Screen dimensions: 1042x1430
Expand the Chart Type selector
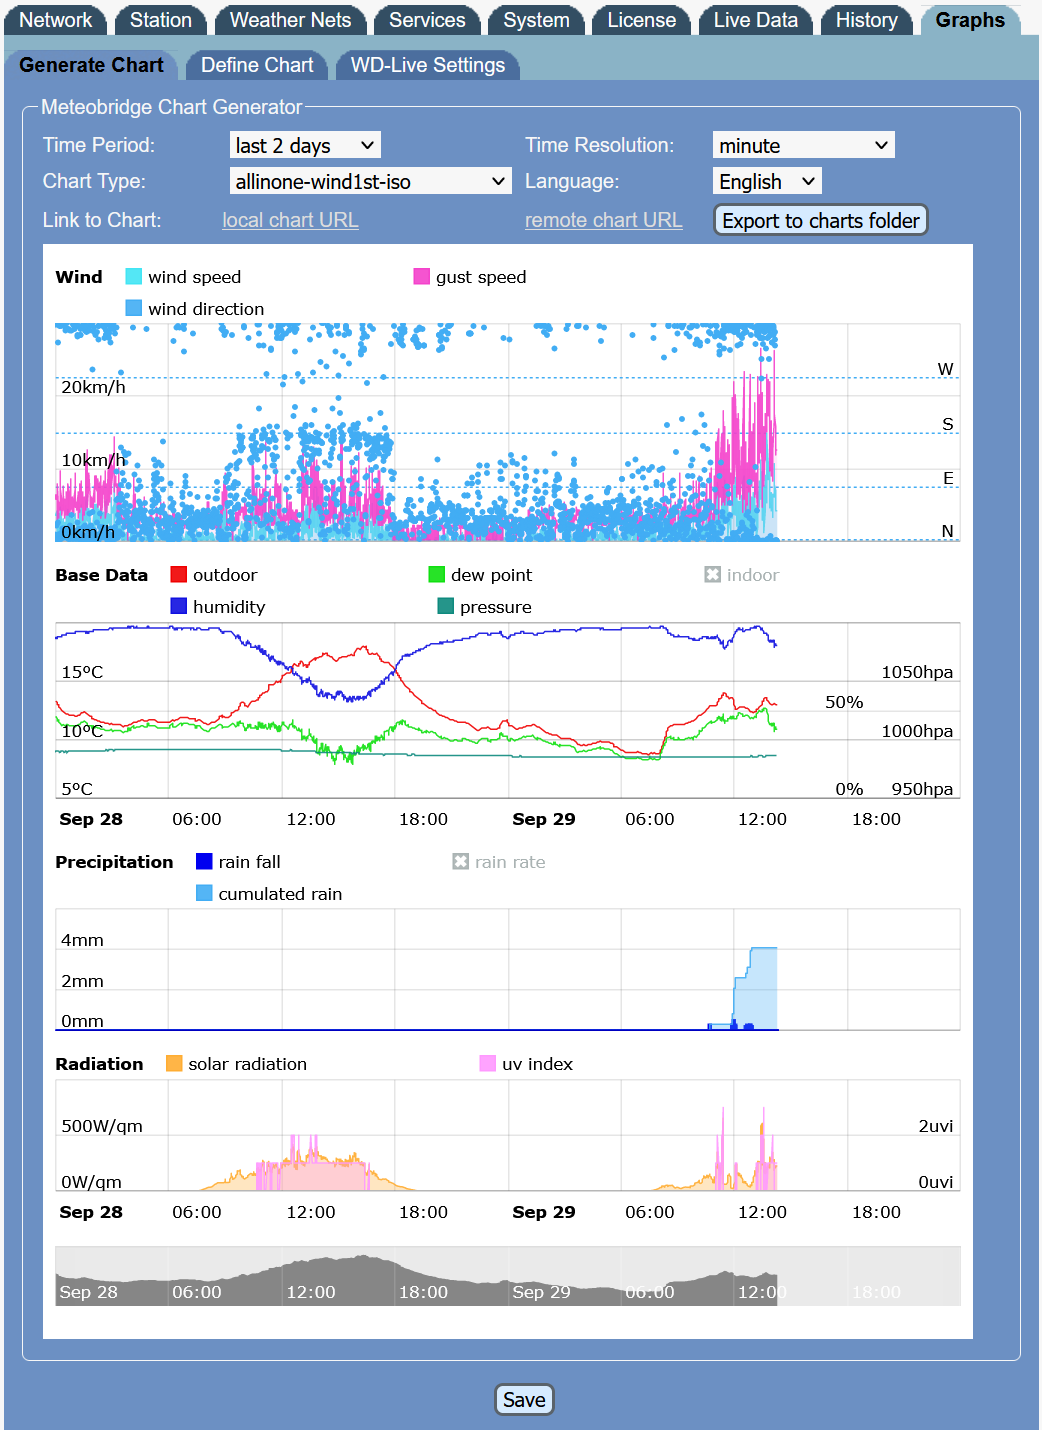[x=370, y=182]
